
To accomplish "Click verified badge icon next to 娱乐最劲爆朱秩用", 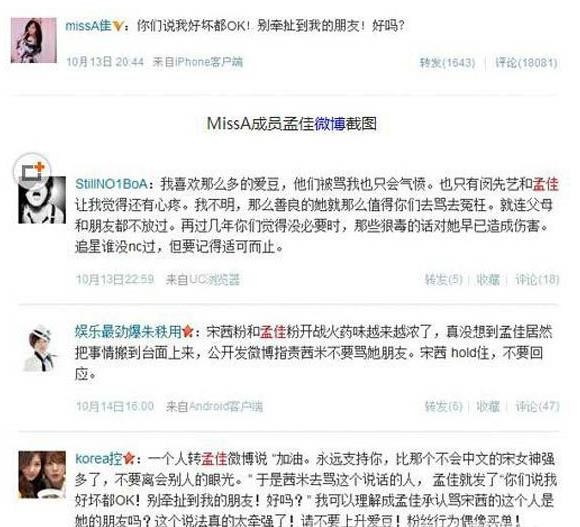I will click(x=188, y=331).
